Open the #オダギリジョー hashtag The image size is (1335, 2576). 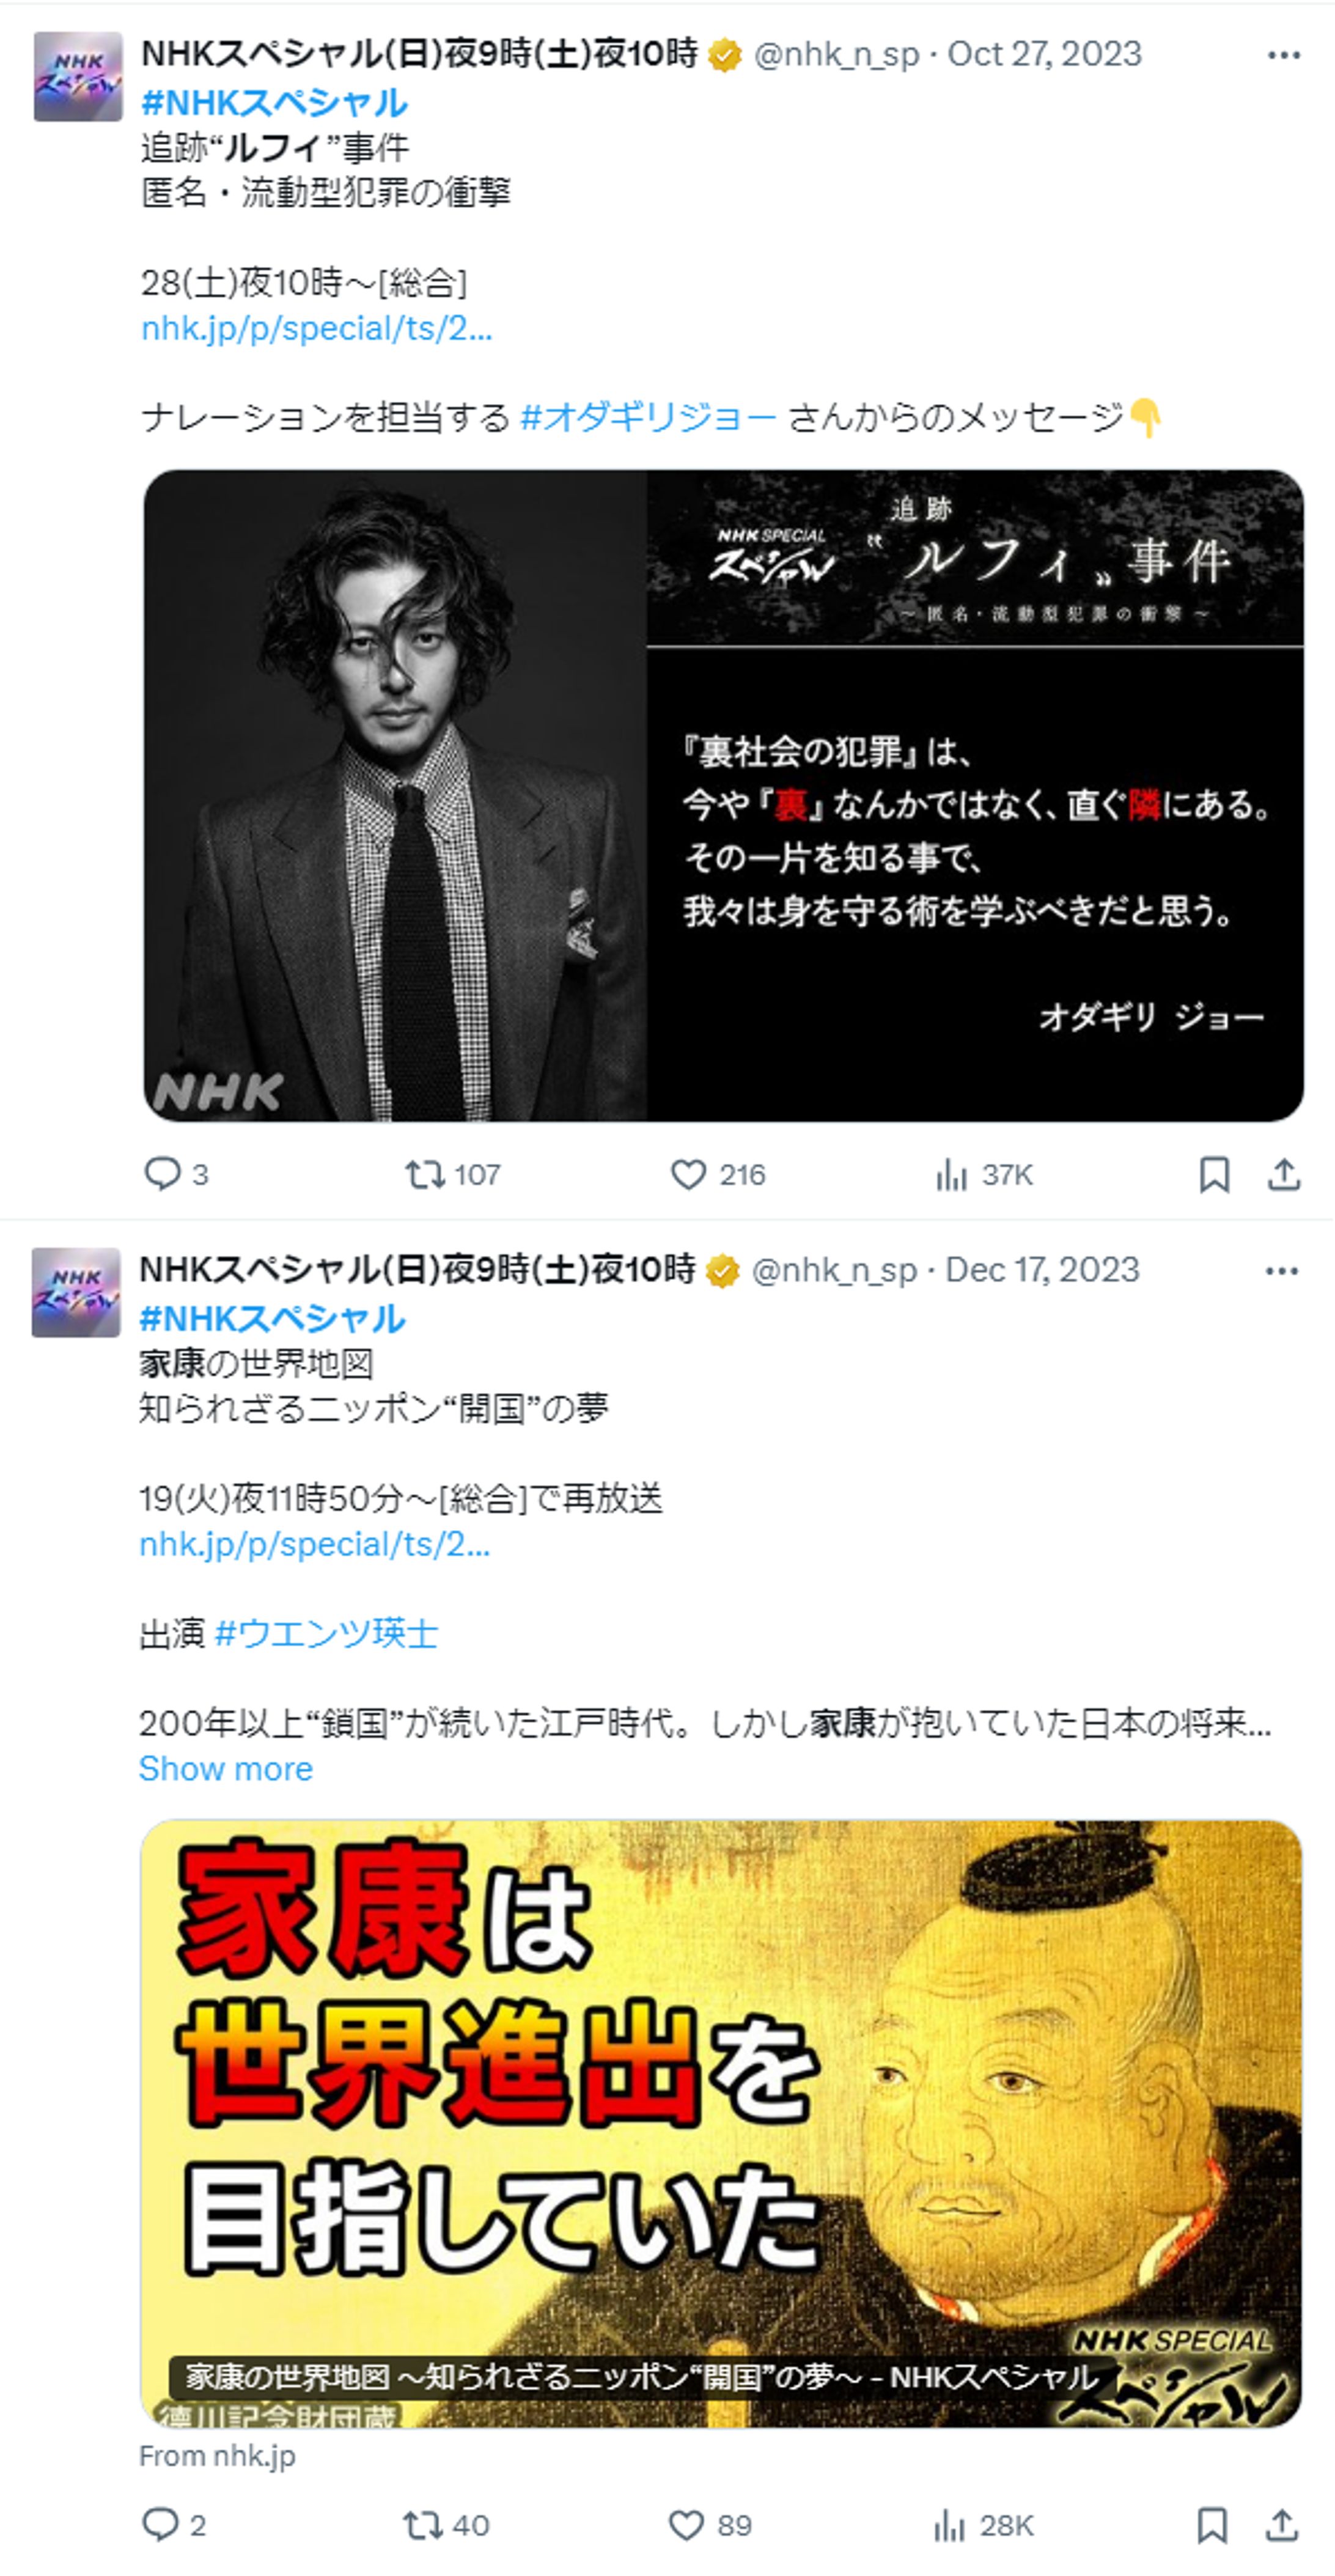649,417
